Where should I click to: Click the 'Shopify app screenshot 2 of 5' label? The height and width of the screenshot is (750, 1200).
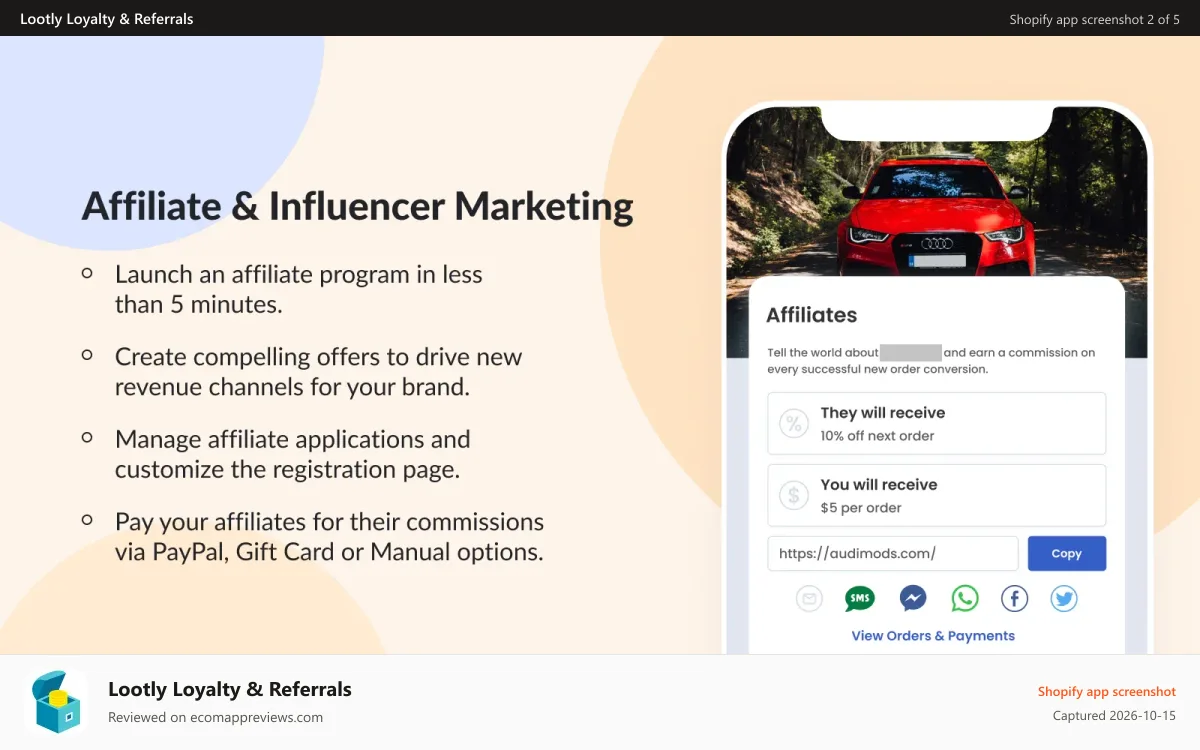click(1094, 19)
